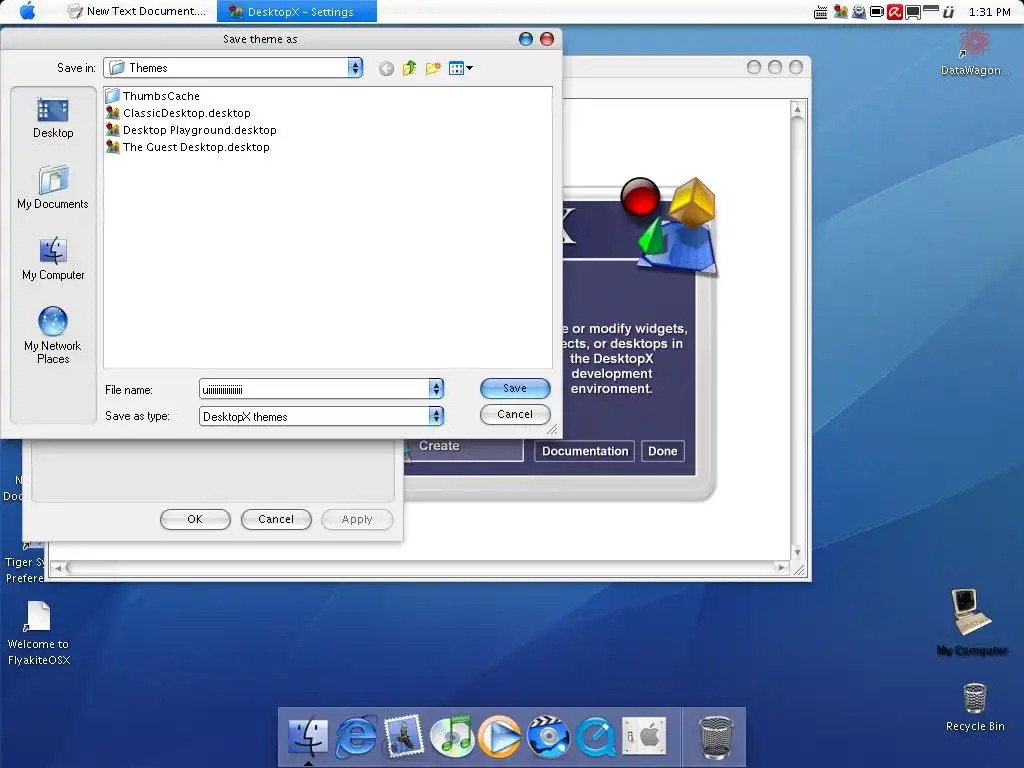Click the red Avira antivirus tray icon
Viewport: 1024px width, 768px height.
[895, 12]
